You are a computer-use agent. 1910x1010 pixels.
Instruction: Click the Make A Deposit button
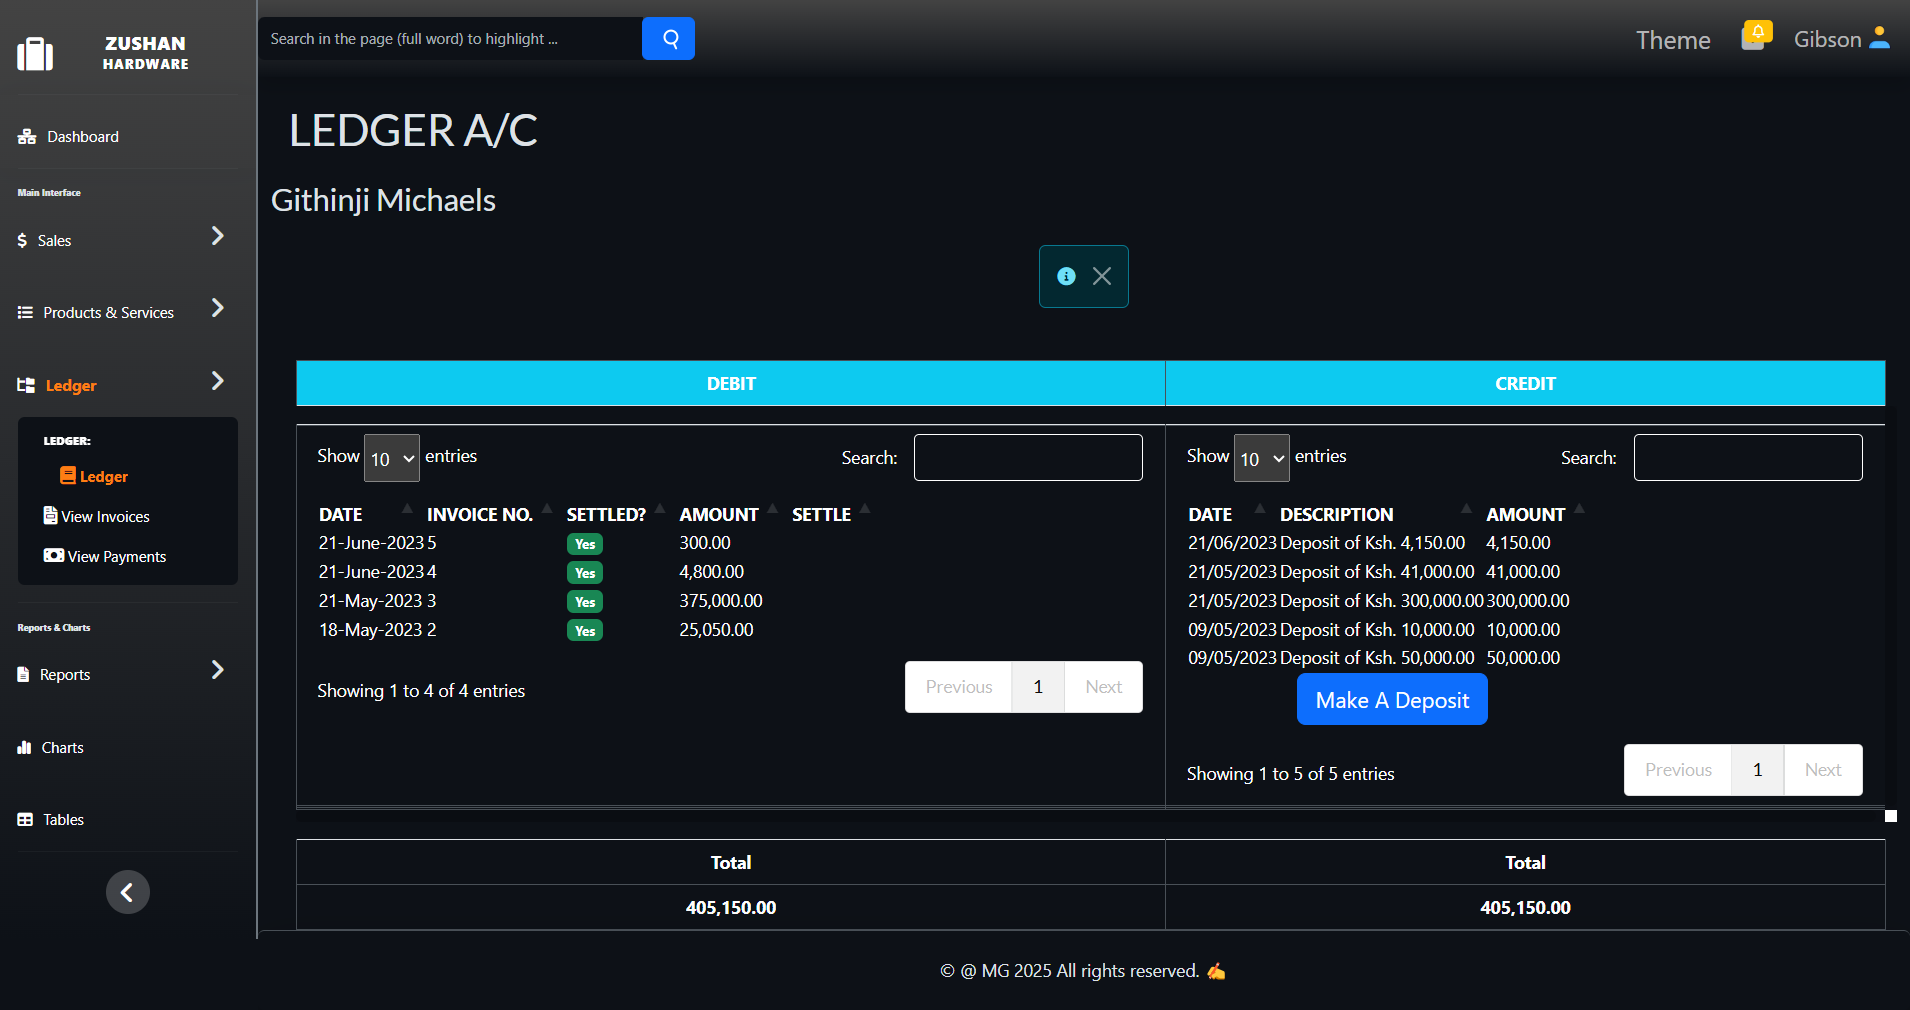pos(1391,700)
